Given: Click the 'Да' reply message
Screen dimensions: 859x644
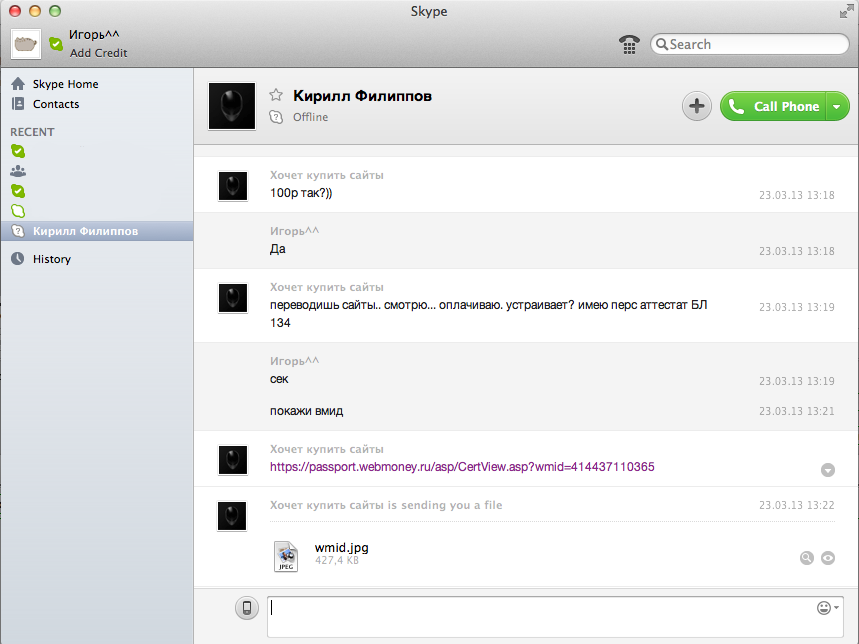Looking at the screenshot, I should click(x=278, y=249).
